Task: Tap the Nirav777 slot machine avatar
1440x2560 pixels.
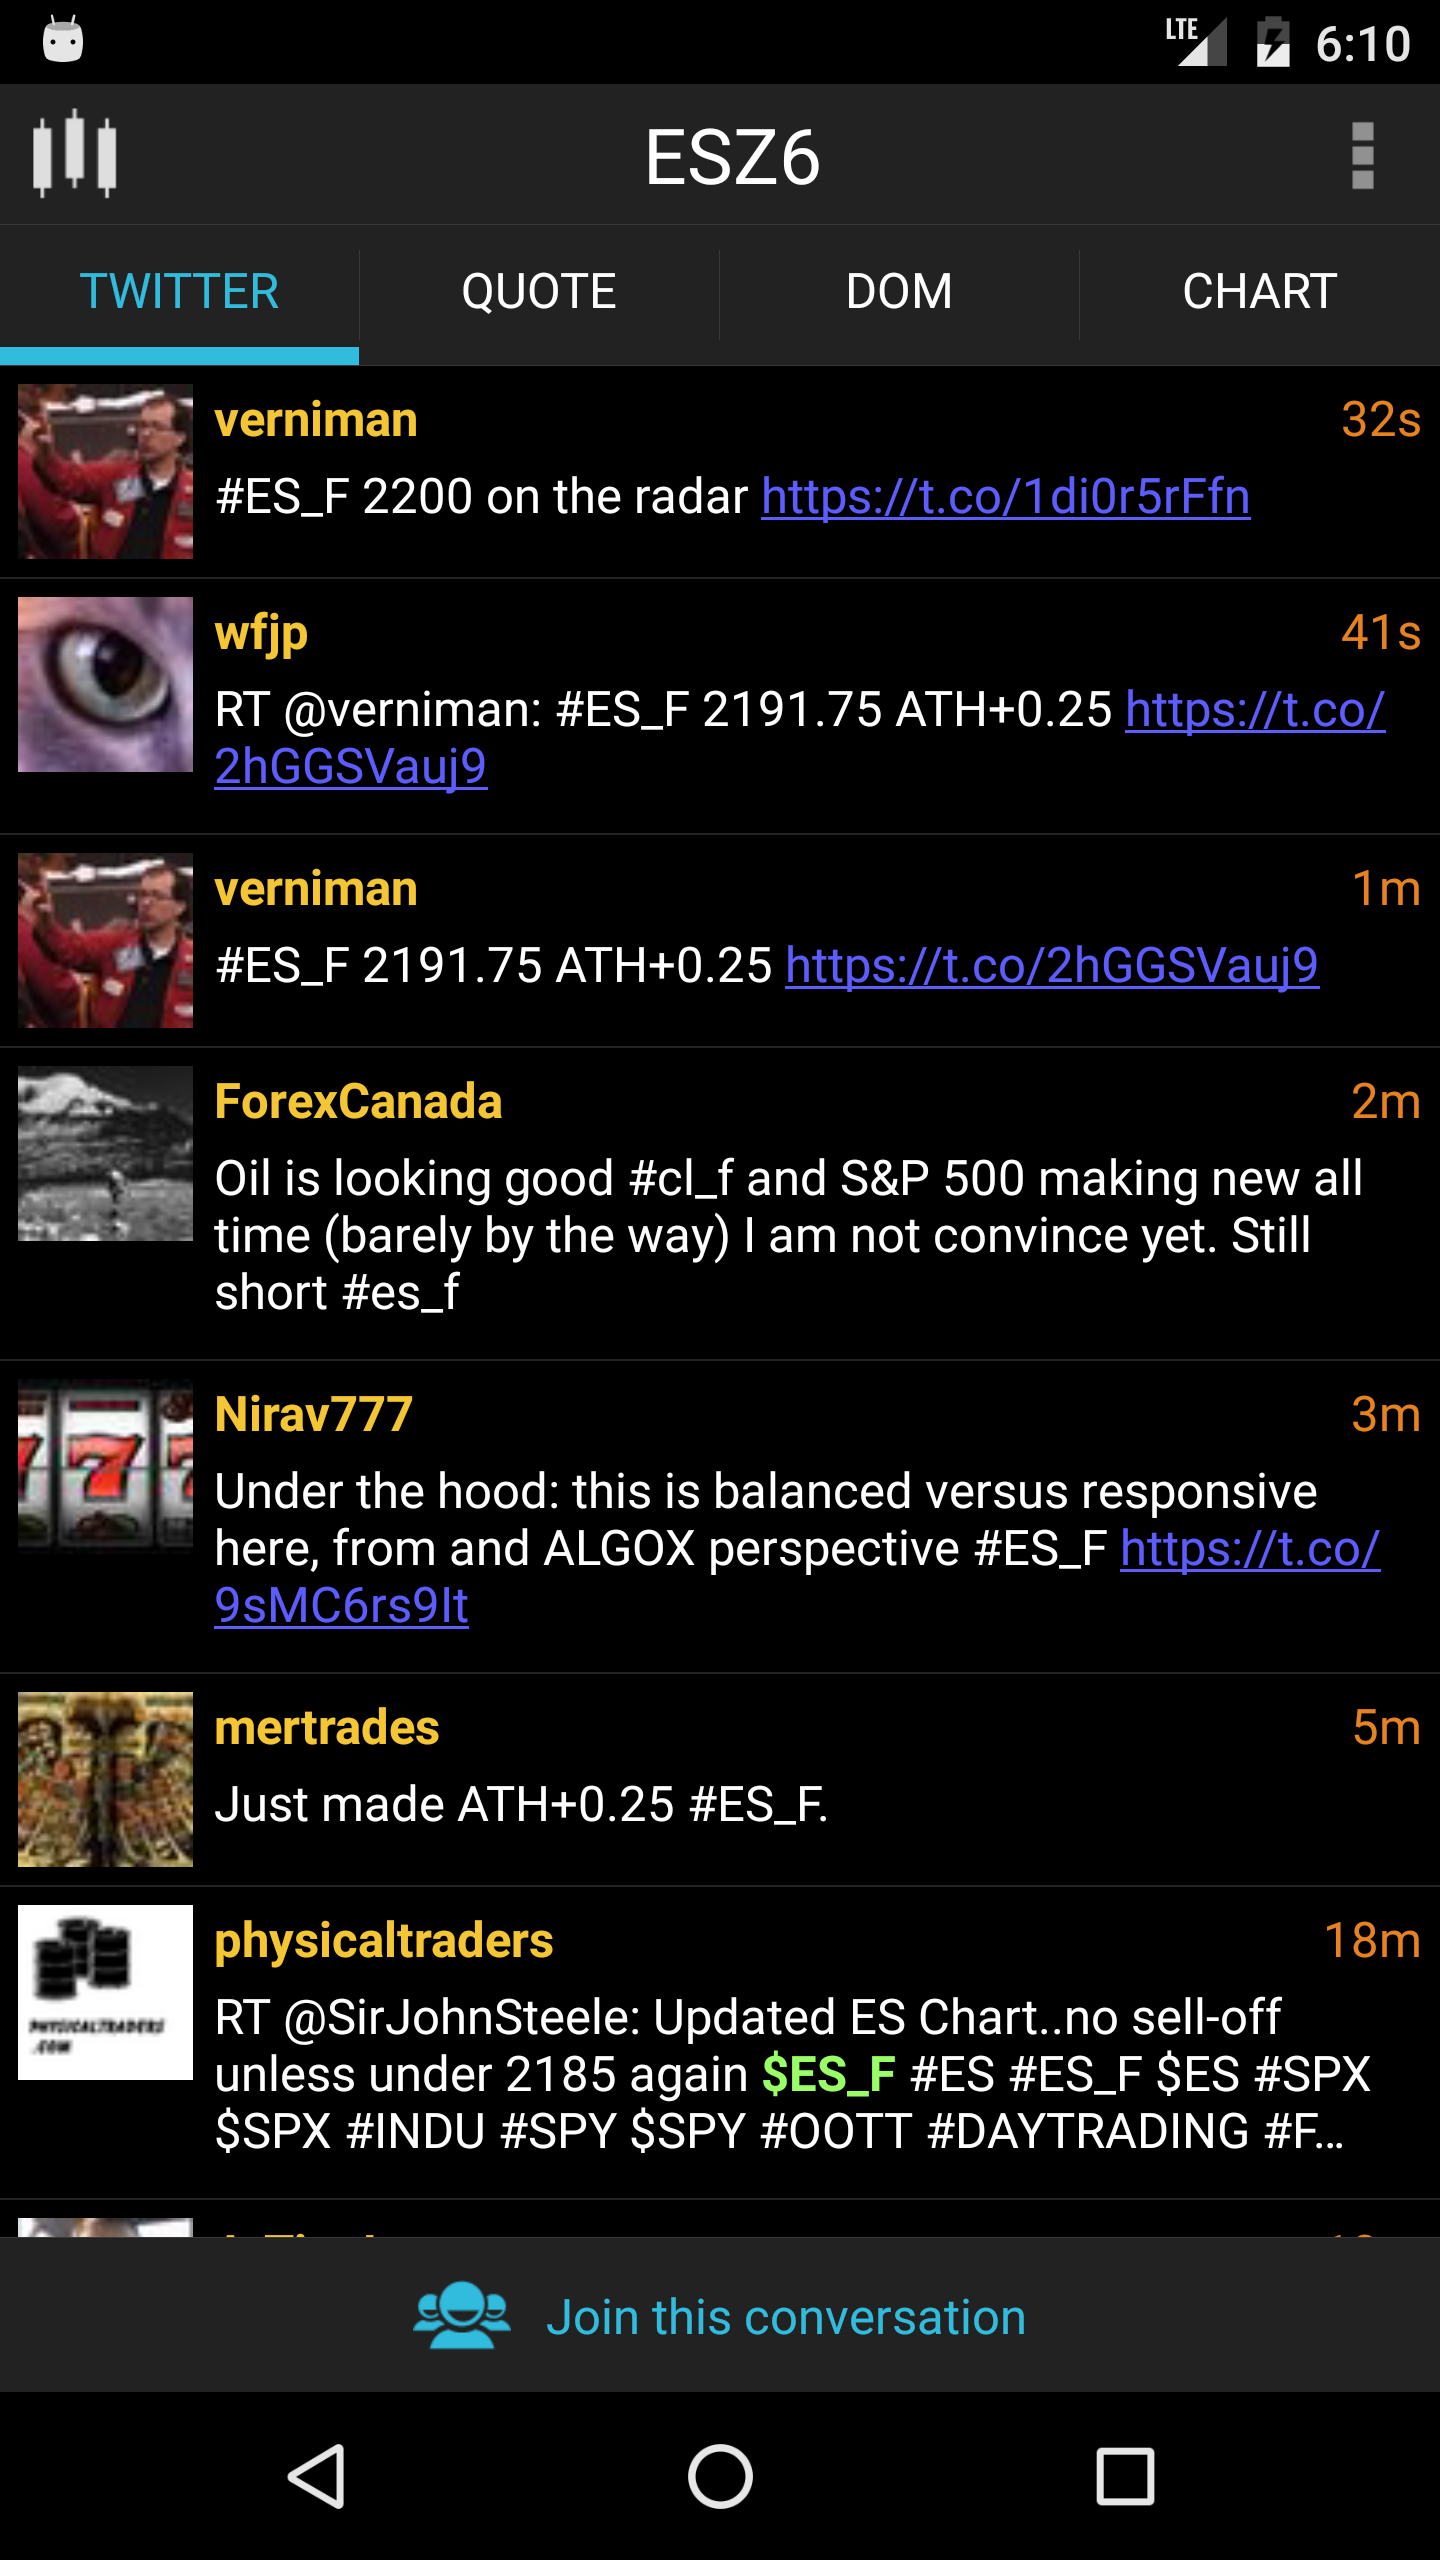Action: click(105, 1466)
